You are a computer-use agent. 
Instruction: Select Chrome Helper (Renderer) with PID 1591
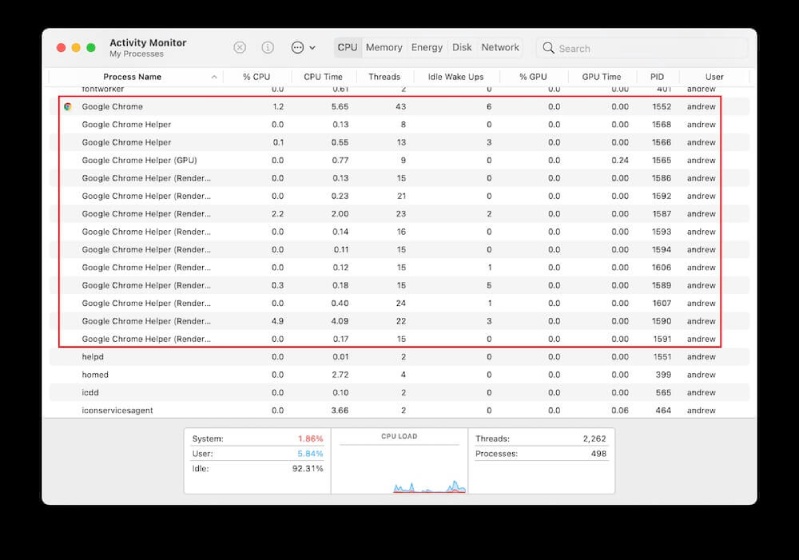click(399, 339)
